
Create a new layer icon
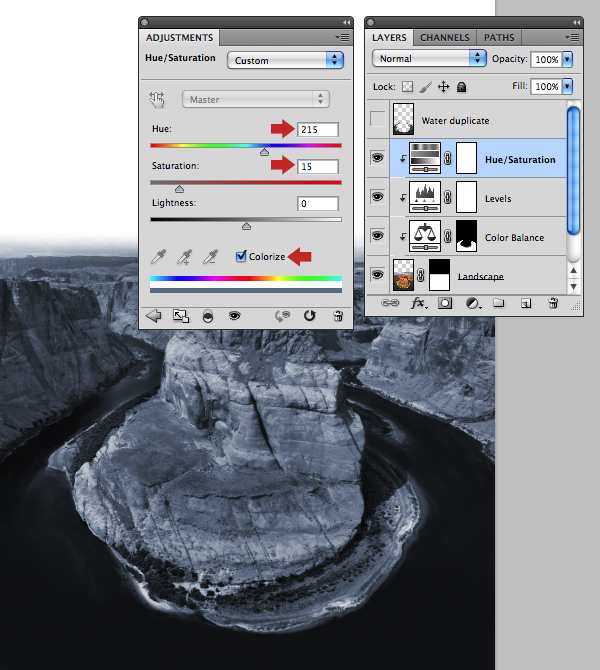point(526,303)
